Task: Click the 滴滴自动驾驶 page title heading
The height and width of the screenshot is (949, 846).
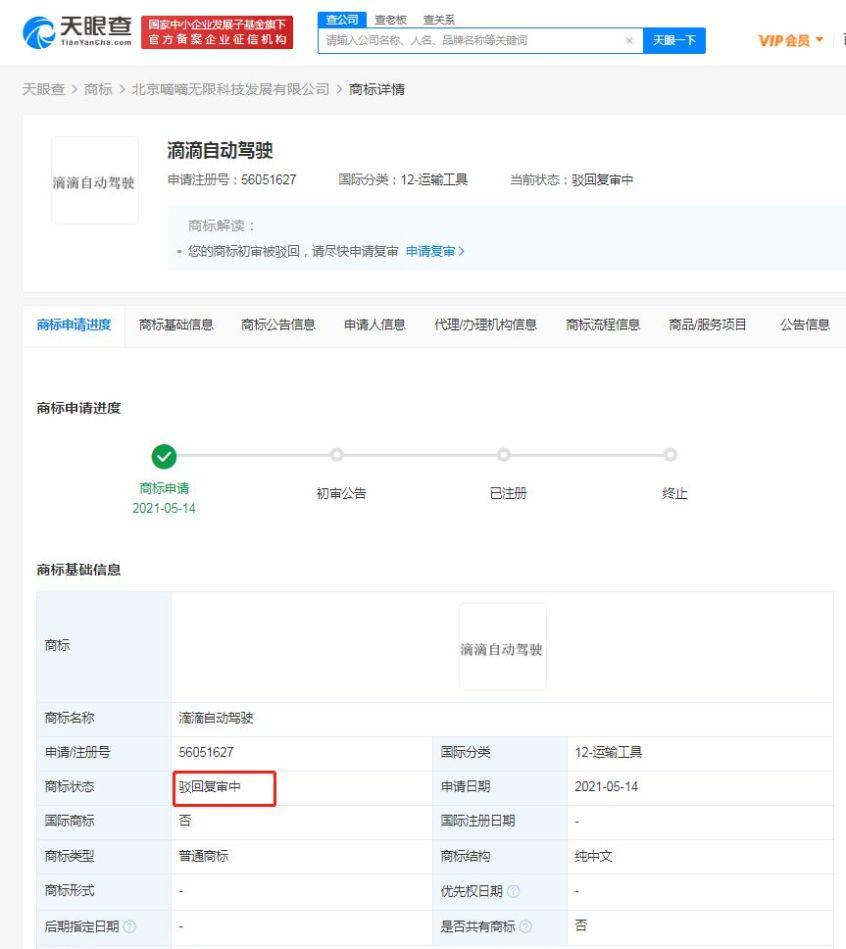Action: coord(220,150)
